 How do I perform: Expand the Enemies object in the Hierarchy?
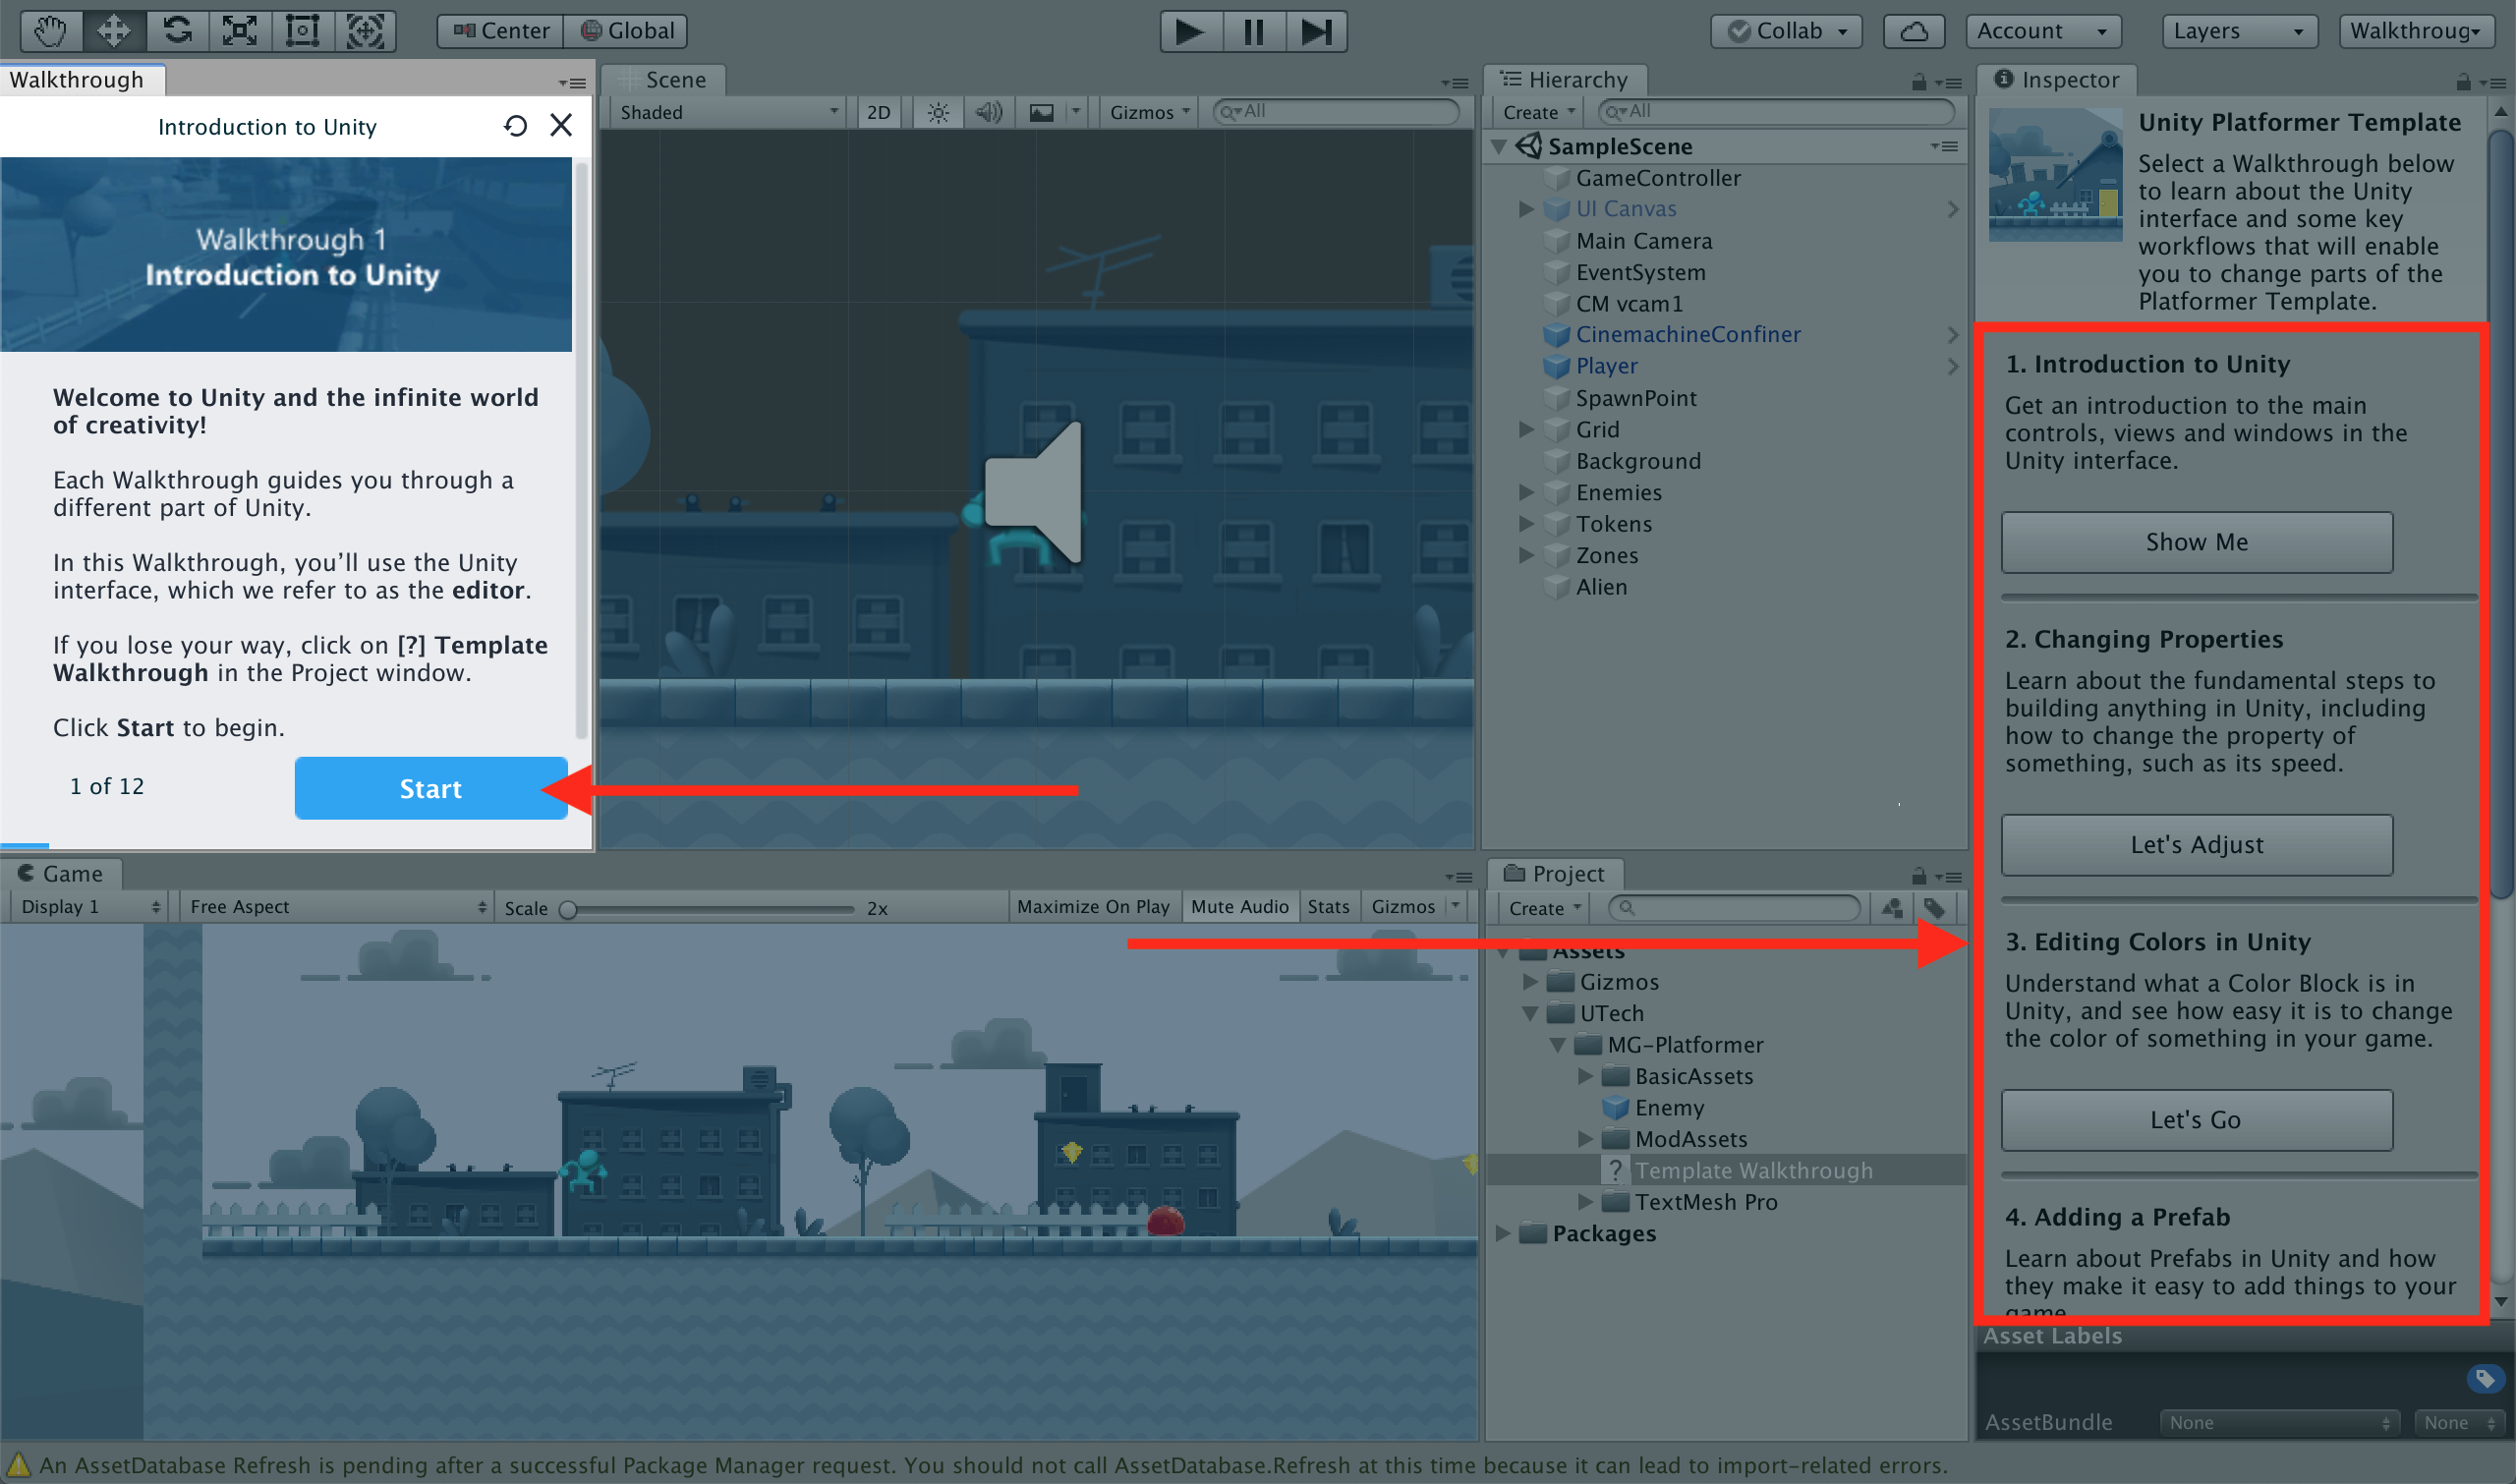tap(1526, 492)
